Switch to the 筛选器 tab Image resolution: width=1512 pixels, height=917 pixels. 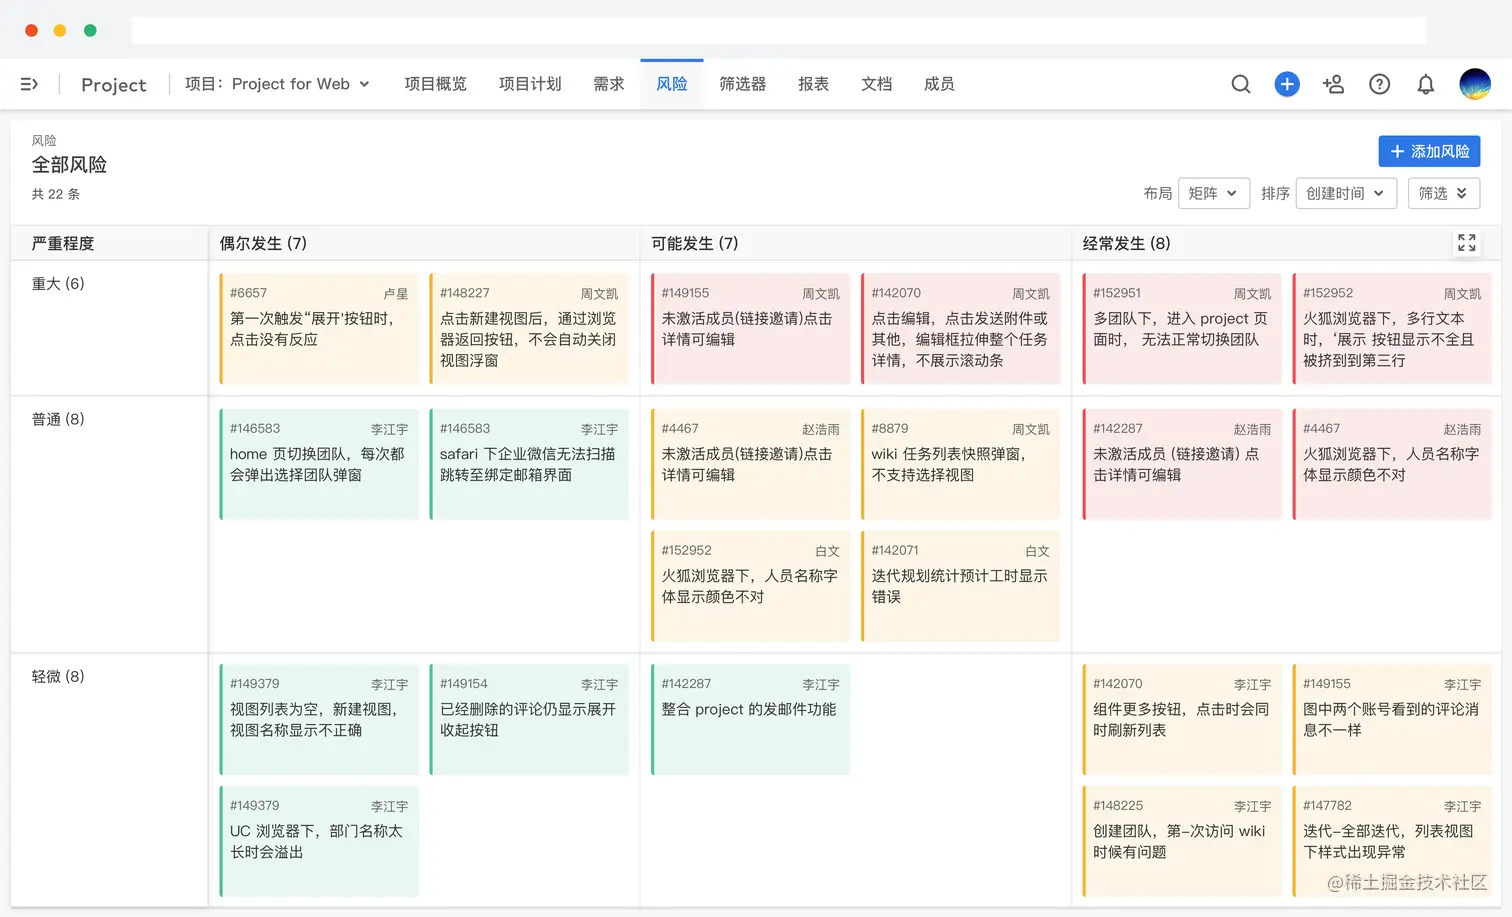(x=743, y=84)
